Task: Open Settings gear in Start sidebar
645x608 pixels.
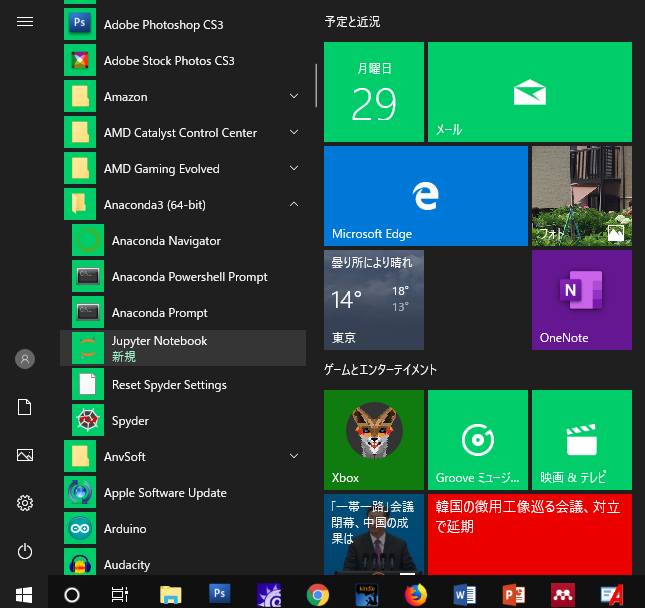Action: [x=25, y=503]
